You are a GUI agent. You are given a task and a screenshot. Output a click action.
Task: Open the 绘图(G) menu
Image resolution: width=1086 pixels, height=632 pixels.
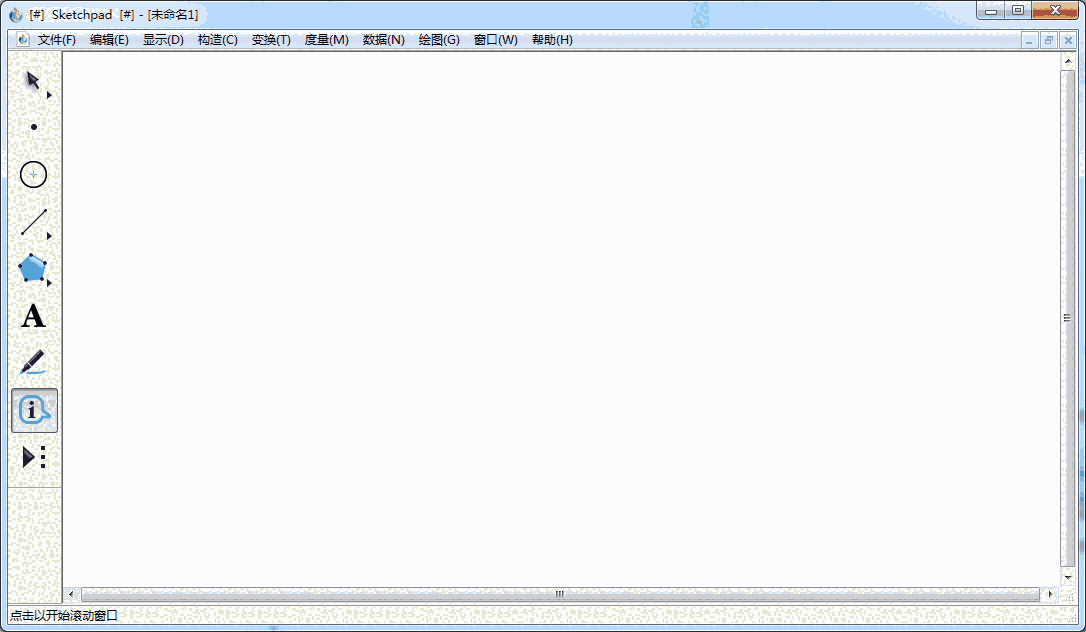(439, 40)
